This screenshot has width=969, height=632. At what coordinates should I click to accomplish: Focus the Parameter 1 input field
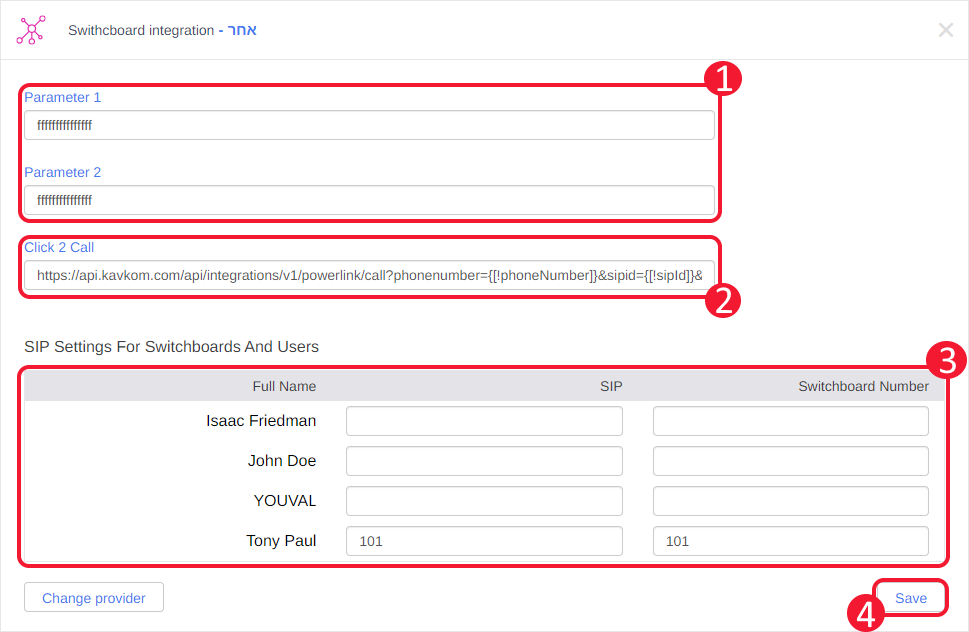pos(369,125)
